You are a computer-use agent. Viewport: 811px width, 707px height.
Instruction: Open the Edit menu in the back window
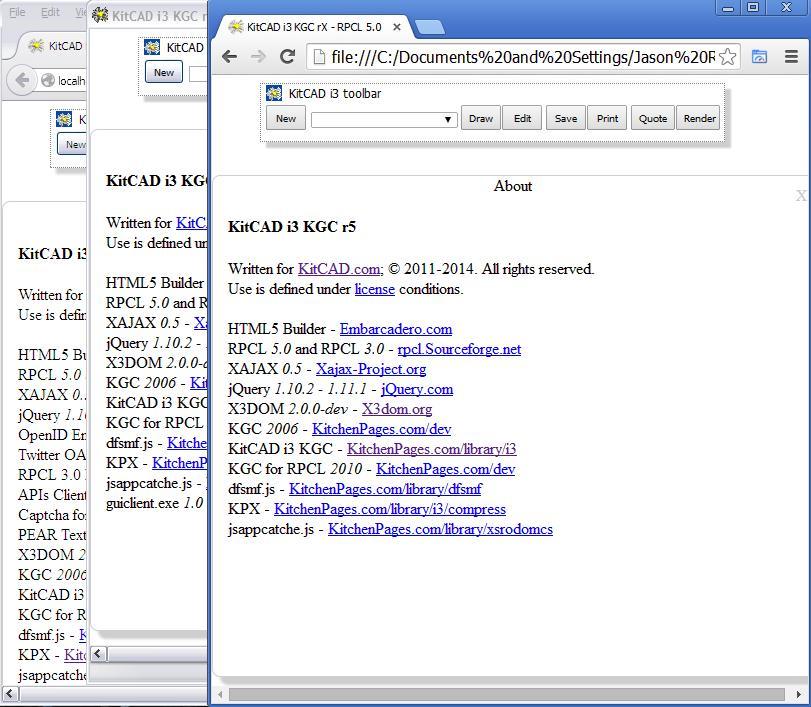50,12
